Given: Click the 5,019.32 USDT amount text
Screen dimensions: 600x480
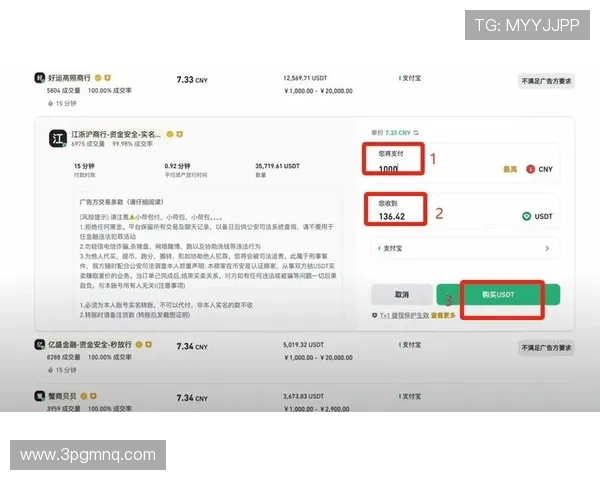Looking at the screenshot, I should click(x=303, y=345).
